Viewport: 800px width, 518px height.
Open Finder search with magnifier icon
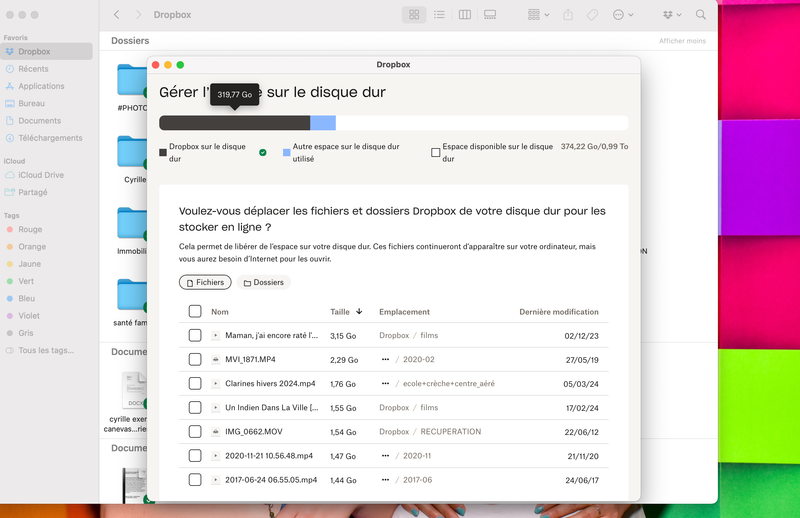coord(700,15)
